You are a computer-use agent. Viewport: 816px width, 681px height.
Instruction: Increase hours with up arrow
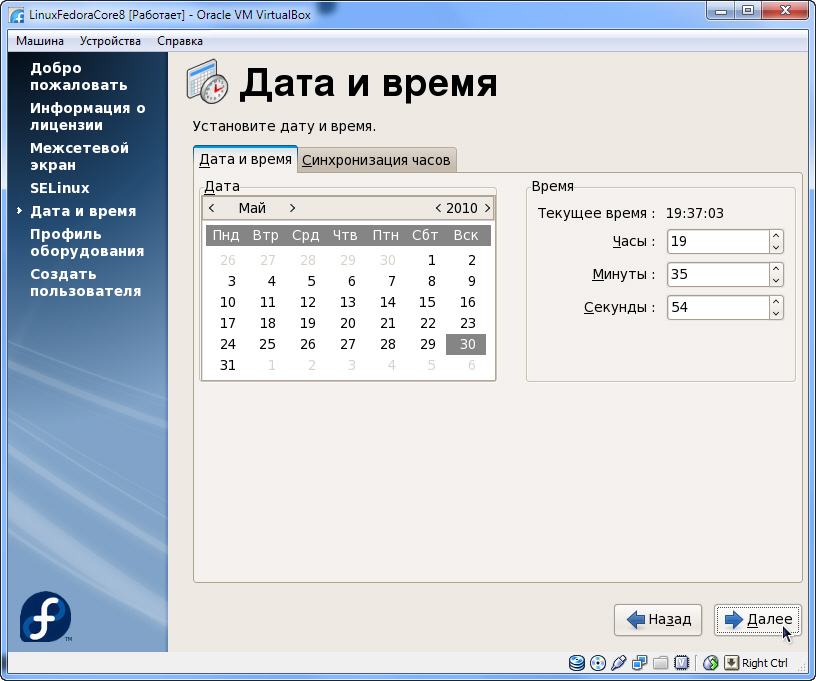point(776,236)
